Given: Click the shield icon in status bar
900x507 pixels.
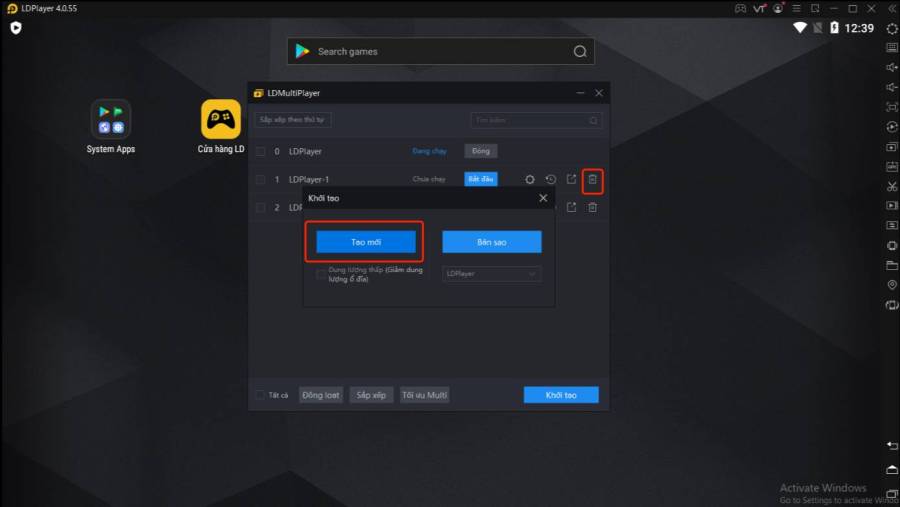Looking at the screenshot, I should tap(15, 28).
